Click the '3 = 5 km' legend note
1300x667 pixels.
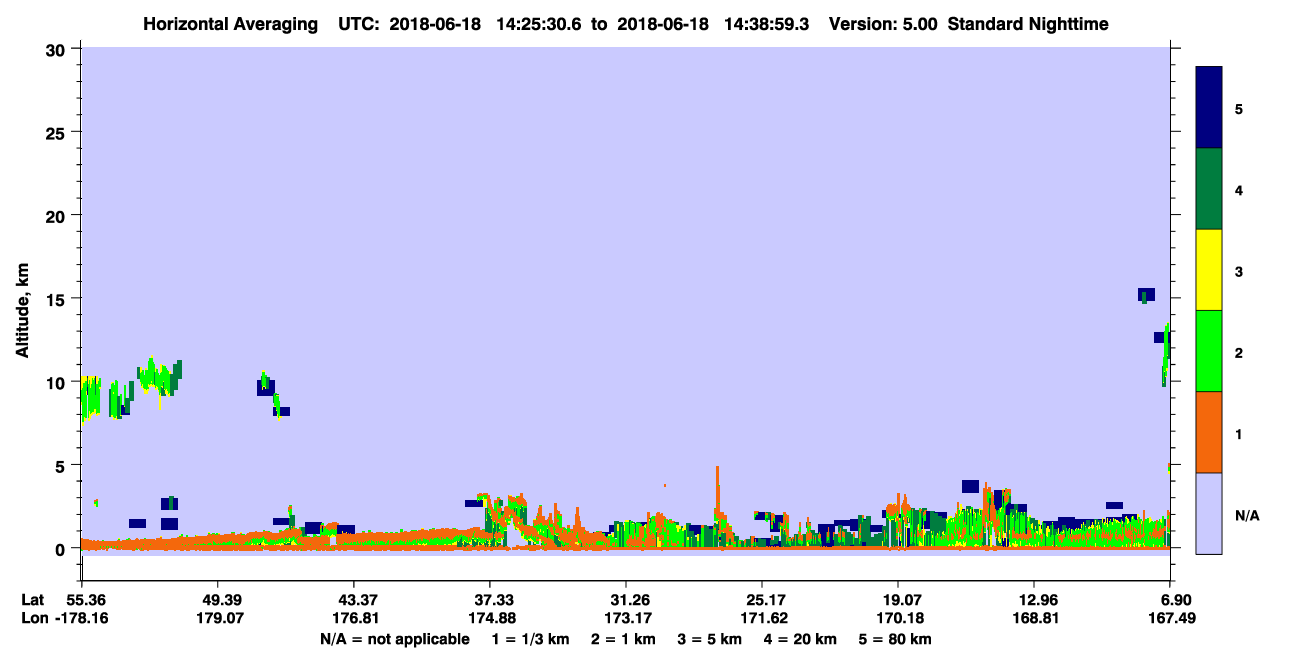click(x=708, y=638)
